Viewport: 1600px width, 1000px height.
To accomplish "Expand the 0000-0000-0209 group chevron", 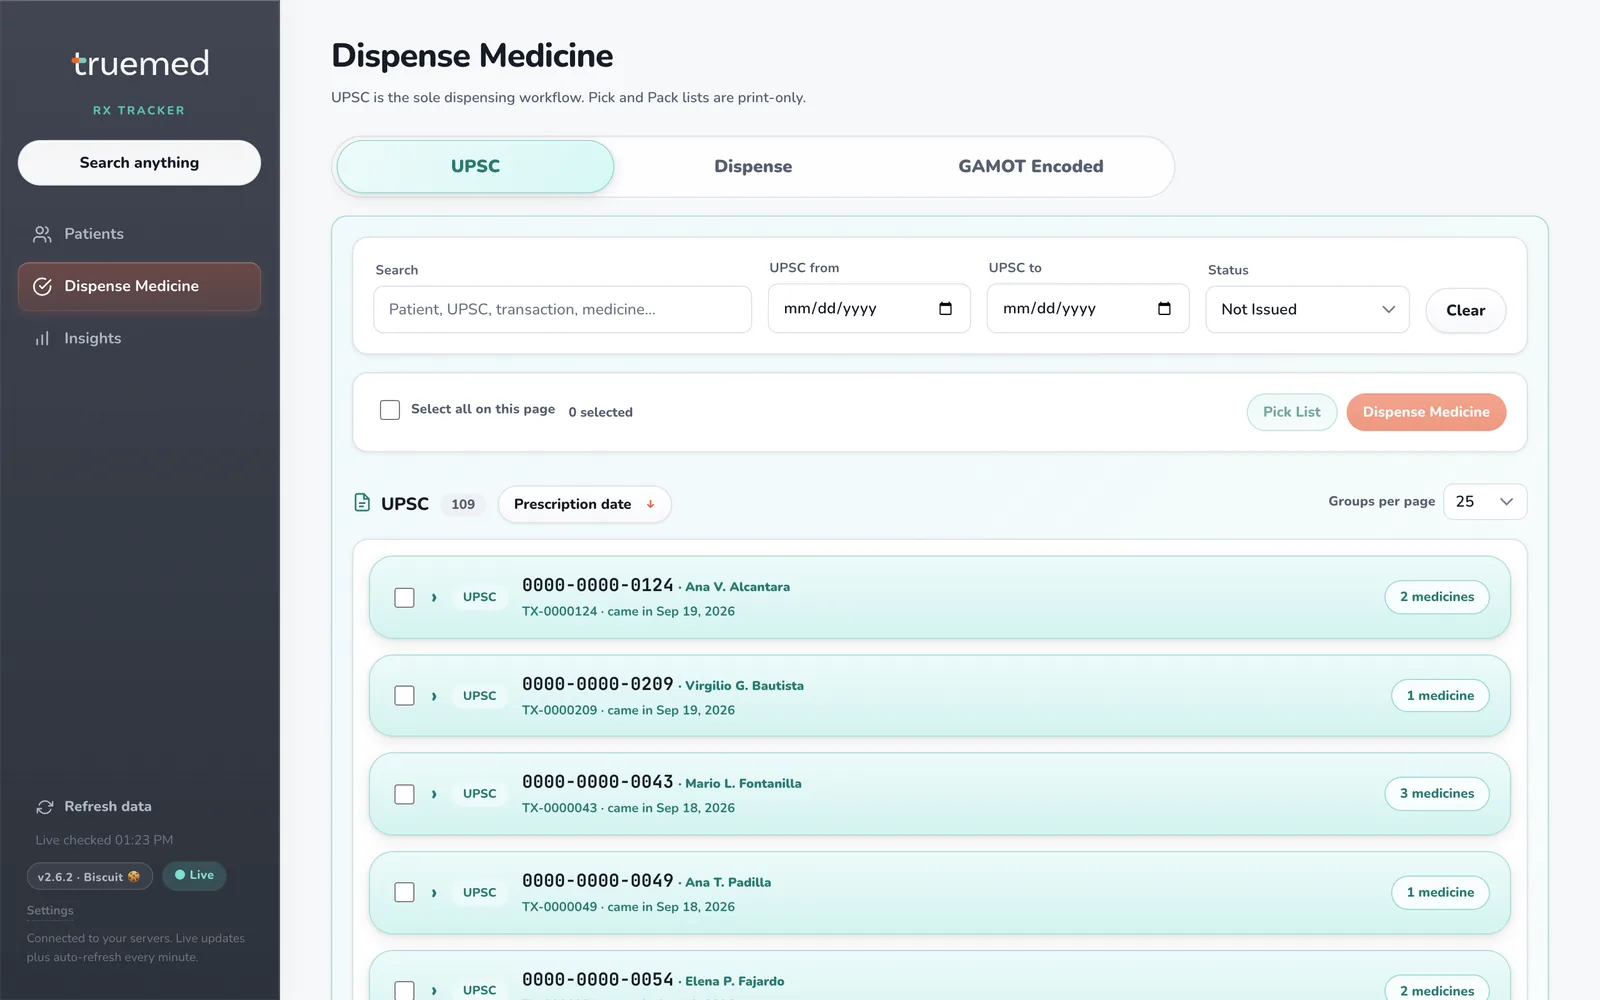I will [434, 696].
